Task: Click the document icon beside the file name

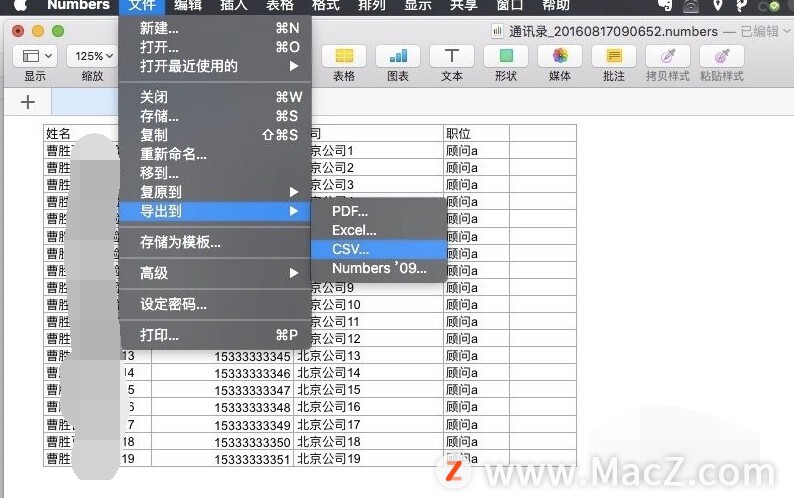Action: [x=497, y=31]
